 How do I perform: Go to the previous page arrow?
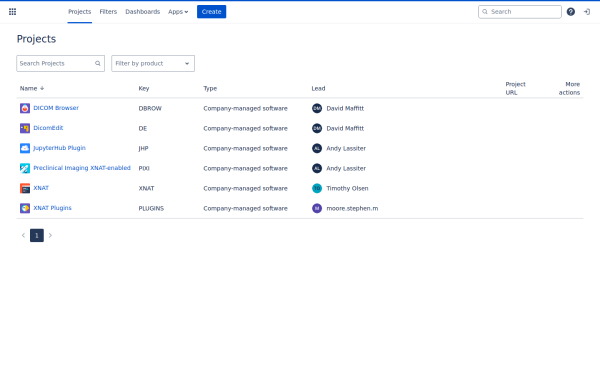pos(23,235)
